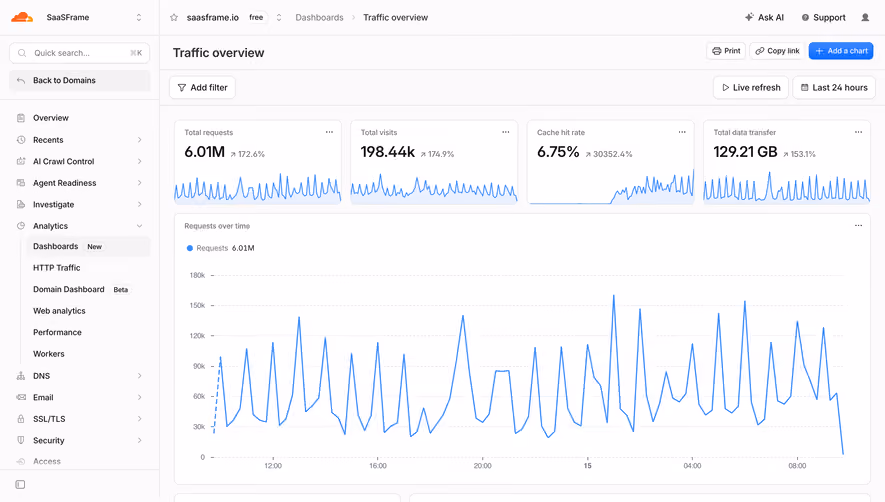Expand the Email section chevron
885x502 pixels.
coord(139,397)
